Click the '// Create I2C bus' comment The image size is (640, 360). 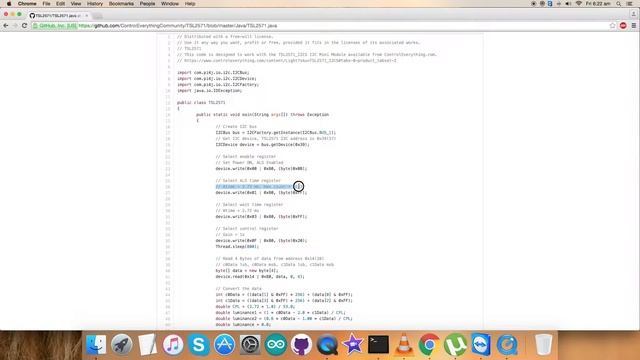tap(236, 127)
